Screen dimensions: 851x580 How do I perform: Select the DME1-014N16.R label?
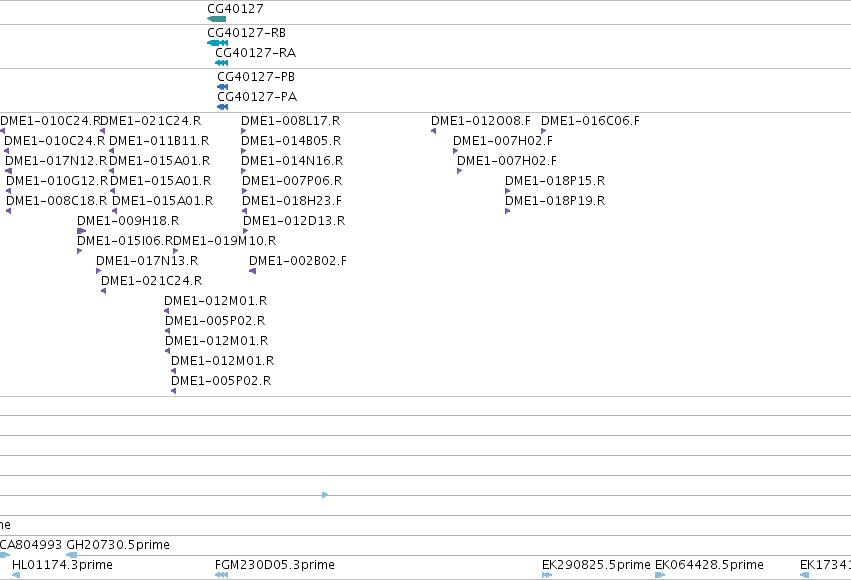click(x=292, y=161)
